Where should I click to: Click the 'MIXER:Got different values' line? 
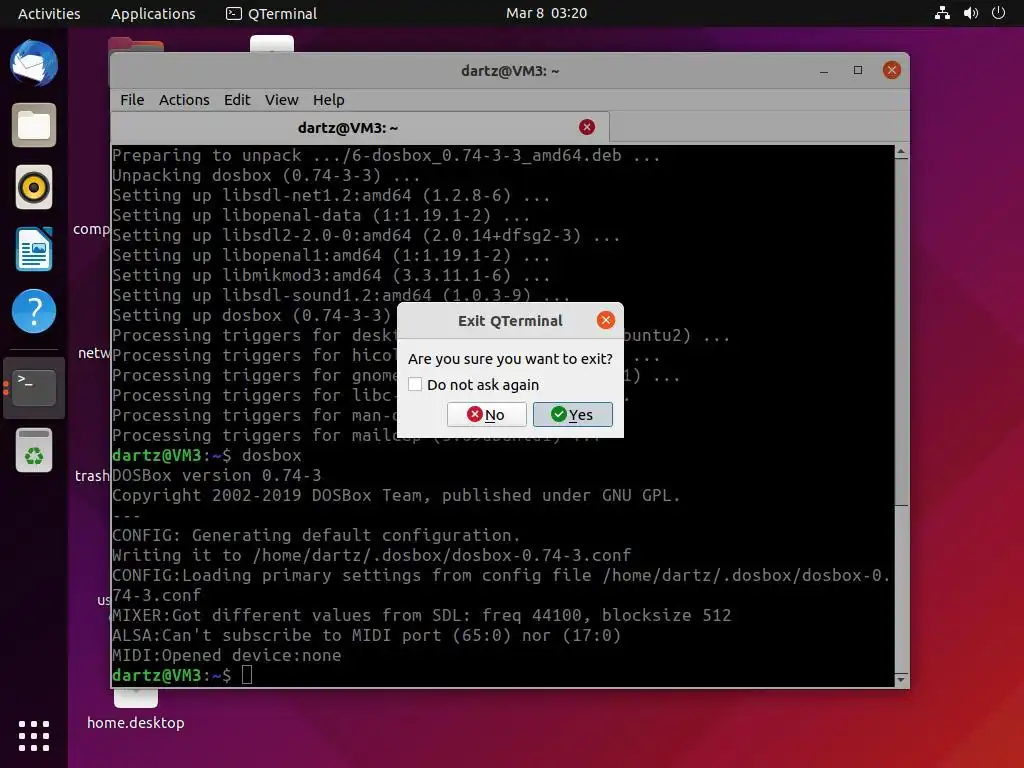(422, 615)
